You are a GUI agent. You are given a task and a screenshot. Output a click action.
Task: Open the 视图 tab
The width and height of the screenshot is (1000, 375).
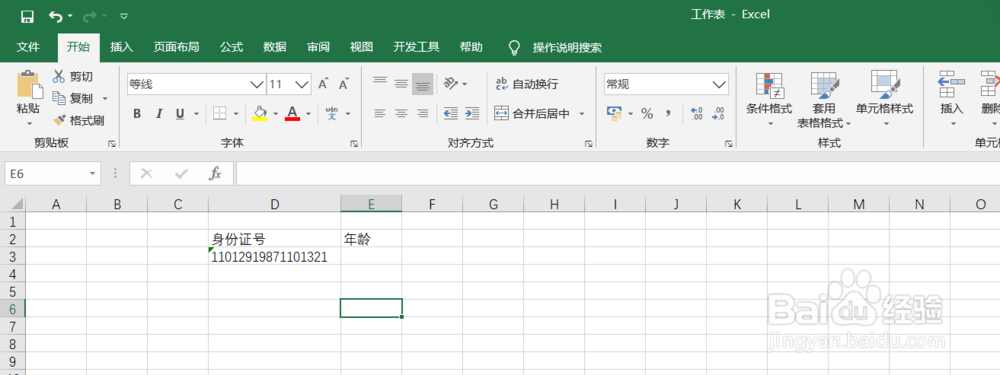coord(362,47)
